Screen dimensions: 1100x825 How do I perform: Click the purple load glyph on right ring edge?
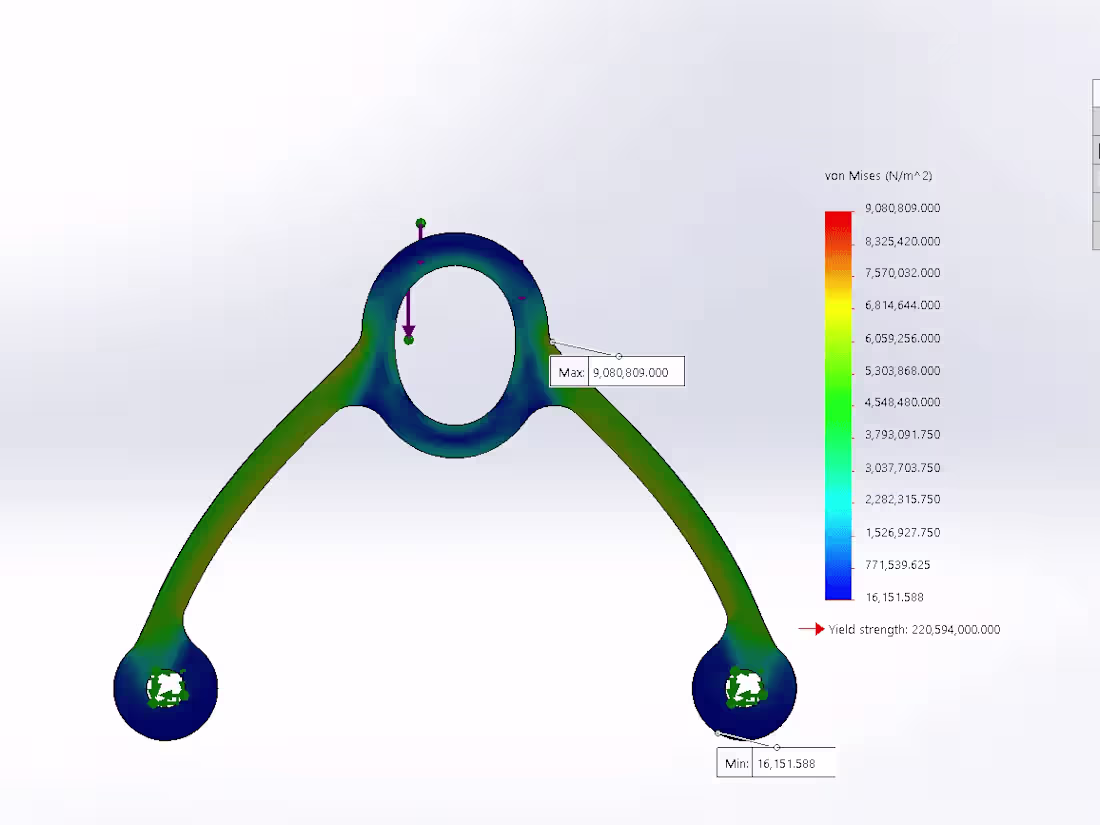tap(521, 298)
